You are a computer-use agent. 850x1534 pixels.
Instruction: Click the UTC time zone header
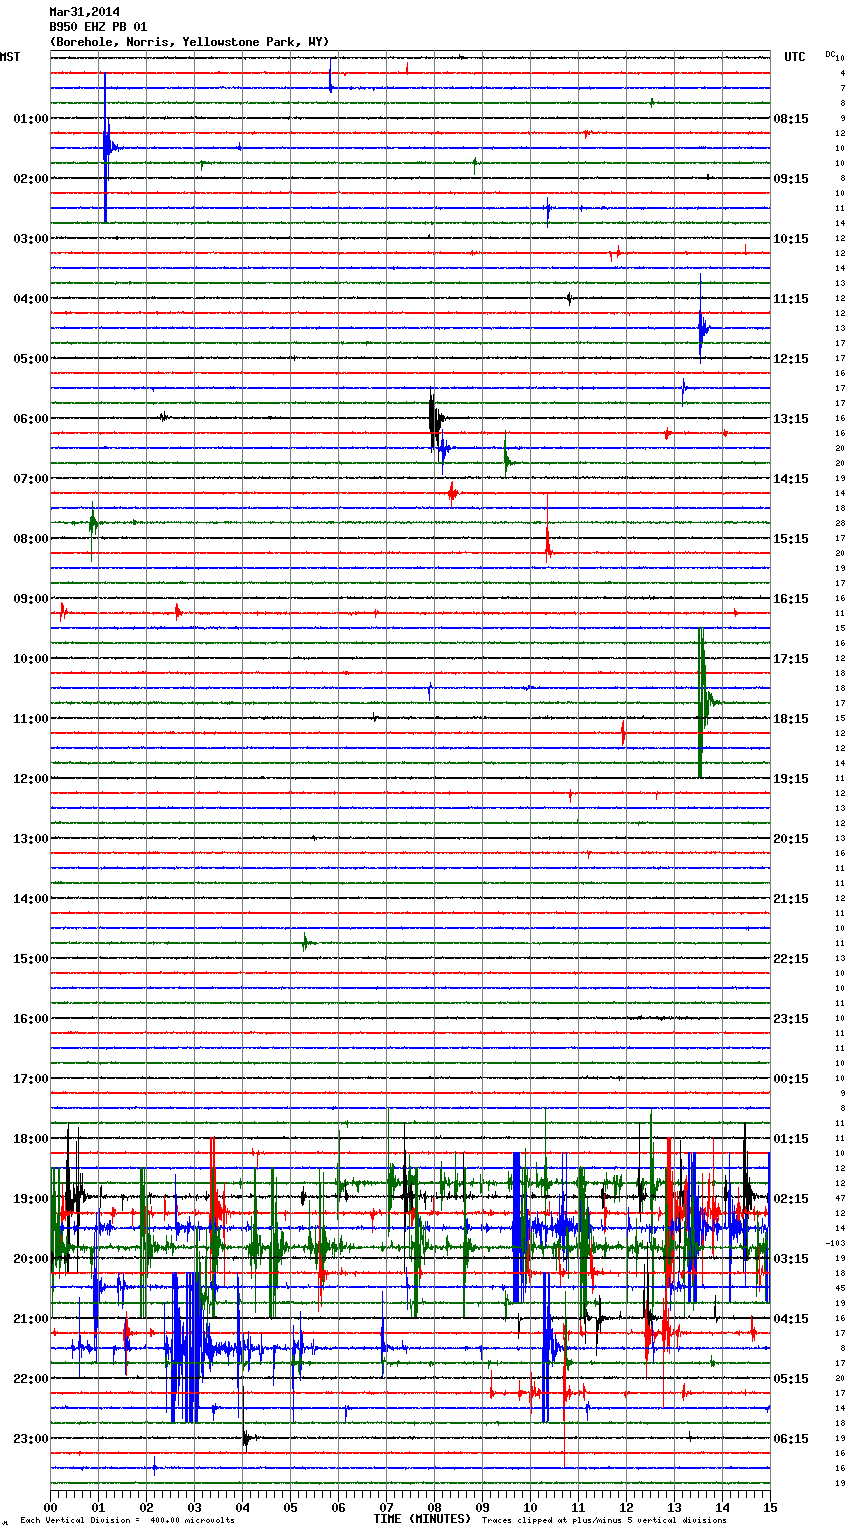tap(795, 57)
